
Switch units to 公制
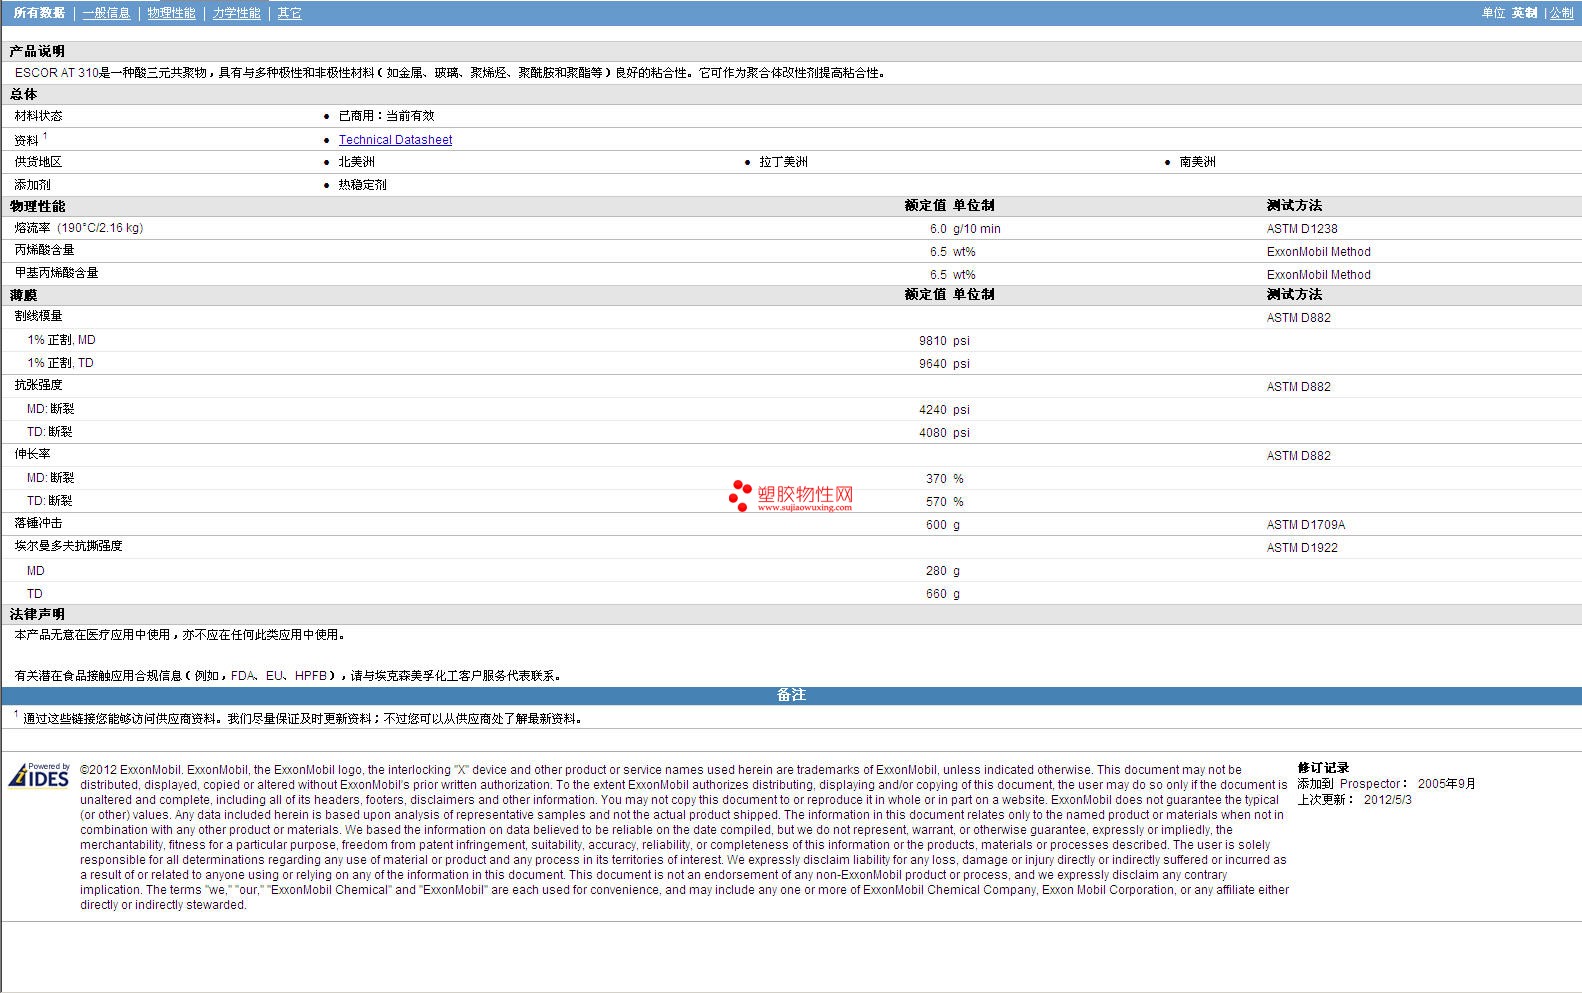coord(1562,13)
